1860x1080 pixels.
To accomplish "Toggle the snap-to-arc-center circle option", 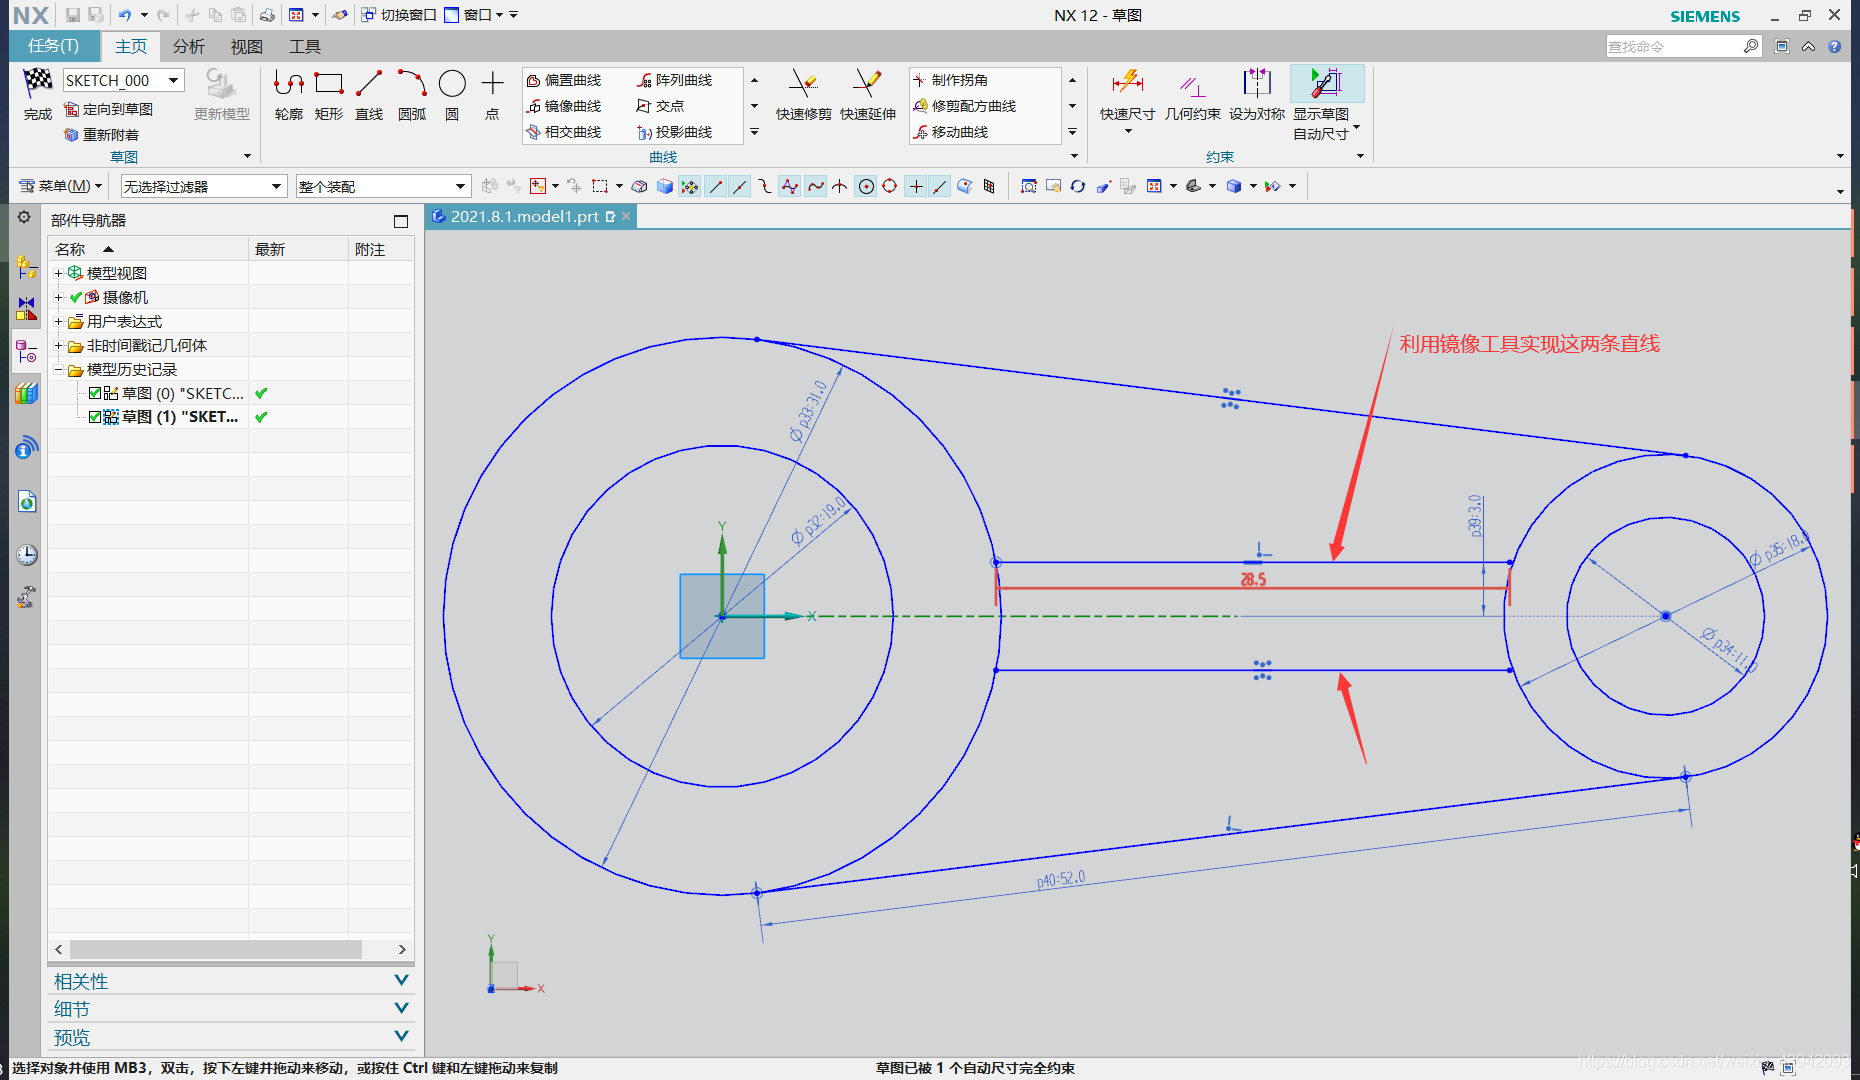I will coord(866,186).
